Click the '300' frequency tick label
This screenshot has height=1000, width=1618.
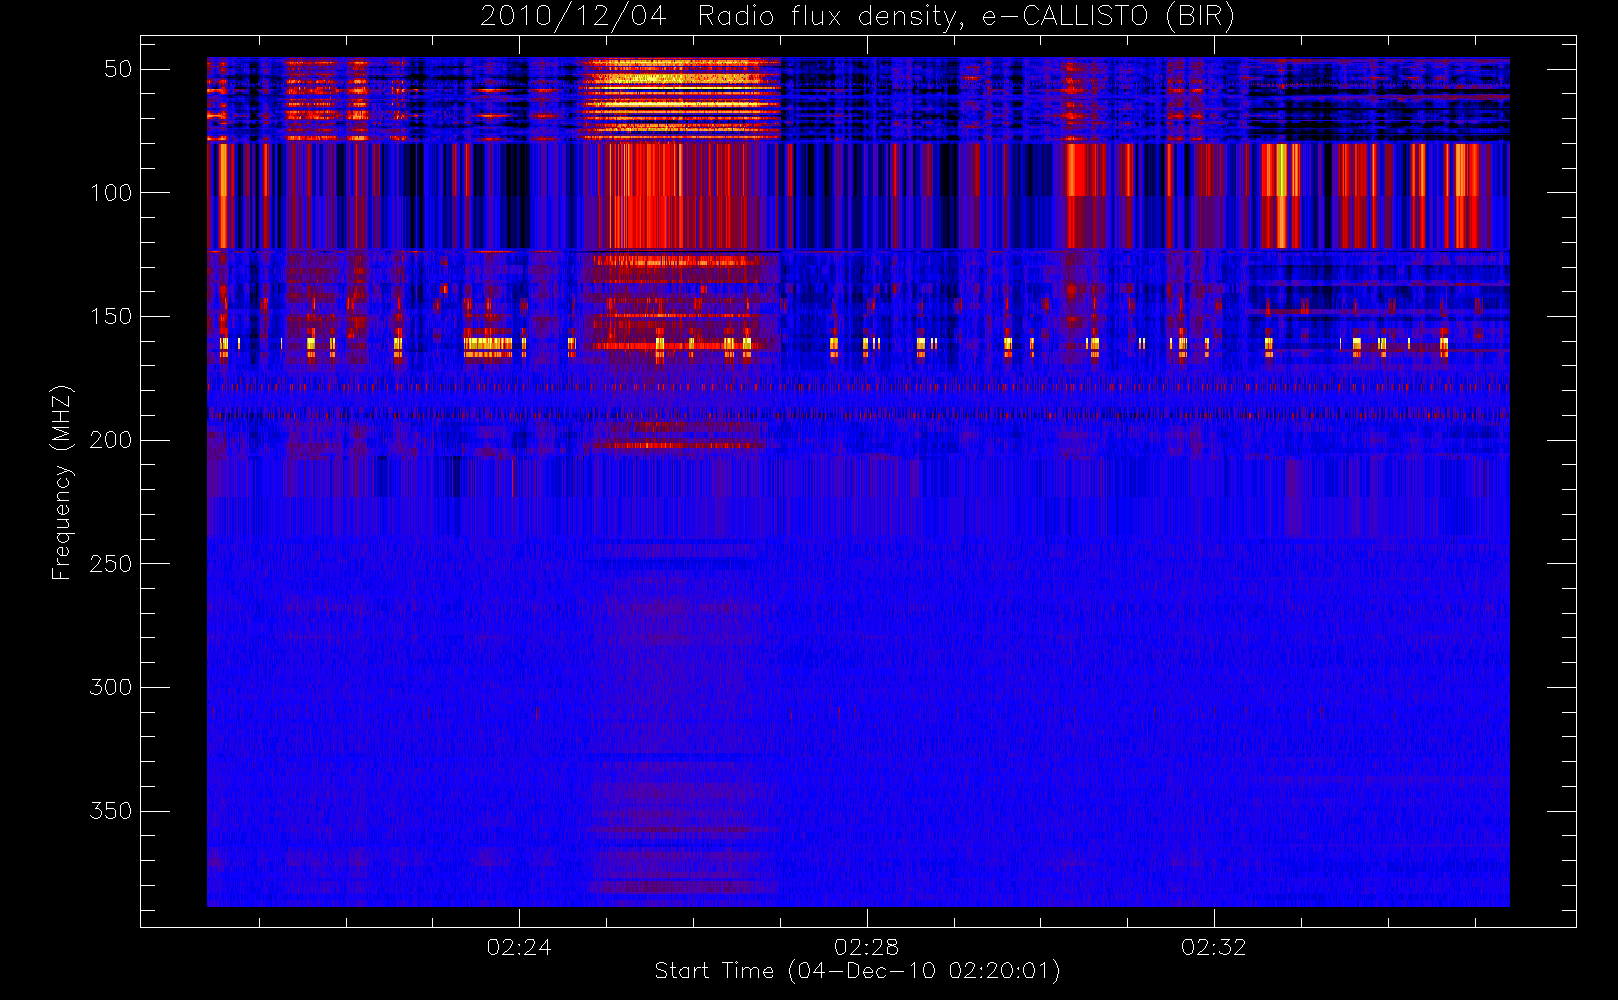[x=111, y=688]
